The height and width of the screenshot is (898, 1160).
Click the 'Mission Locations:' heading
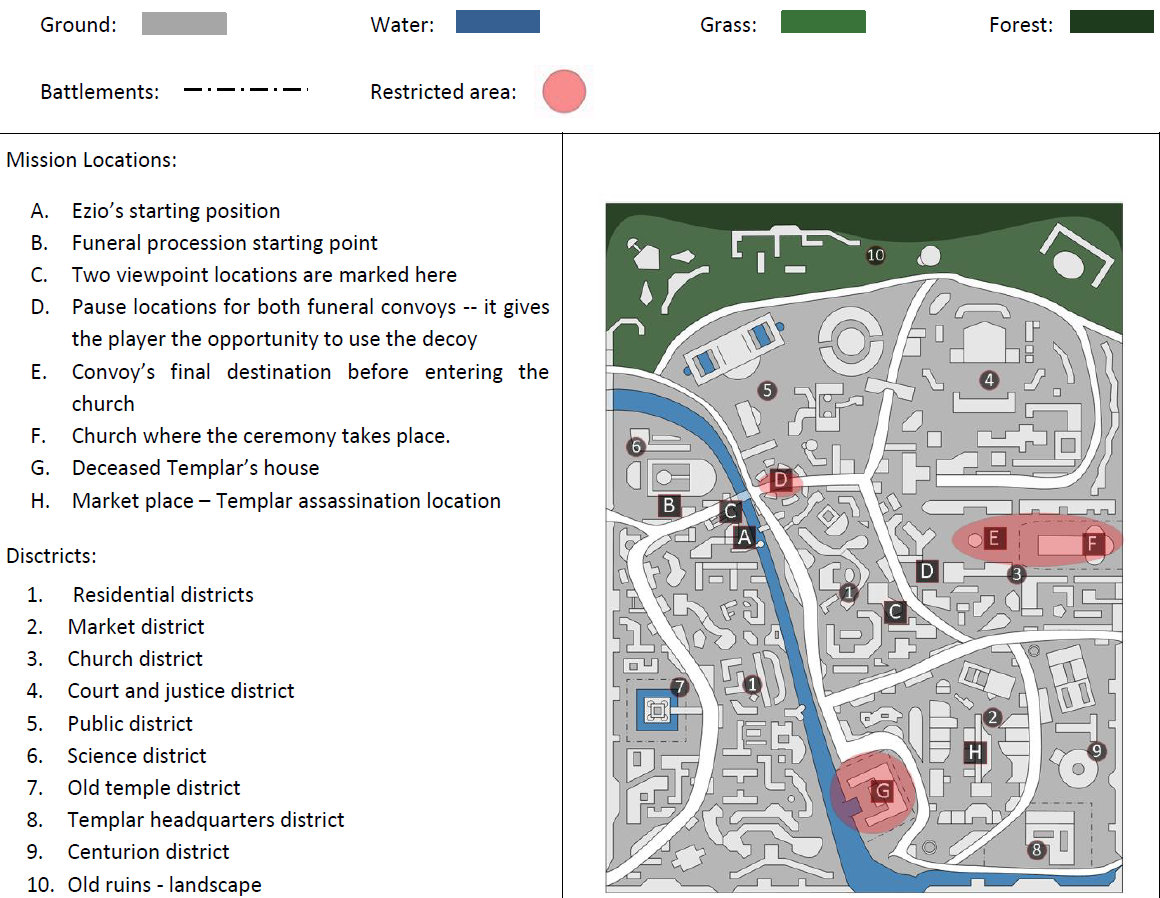click(92, 160)
